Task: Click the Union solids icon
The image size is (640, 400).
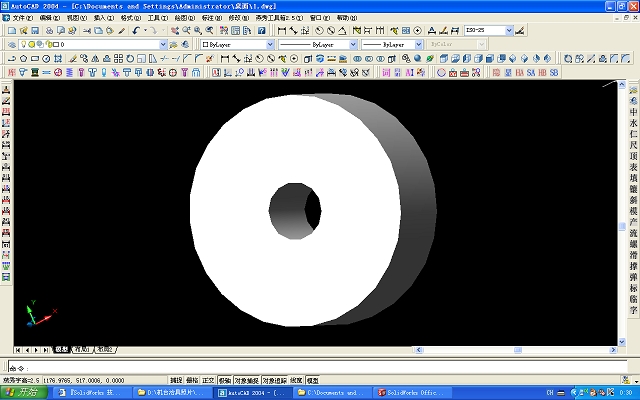Action: pos(357,59)
